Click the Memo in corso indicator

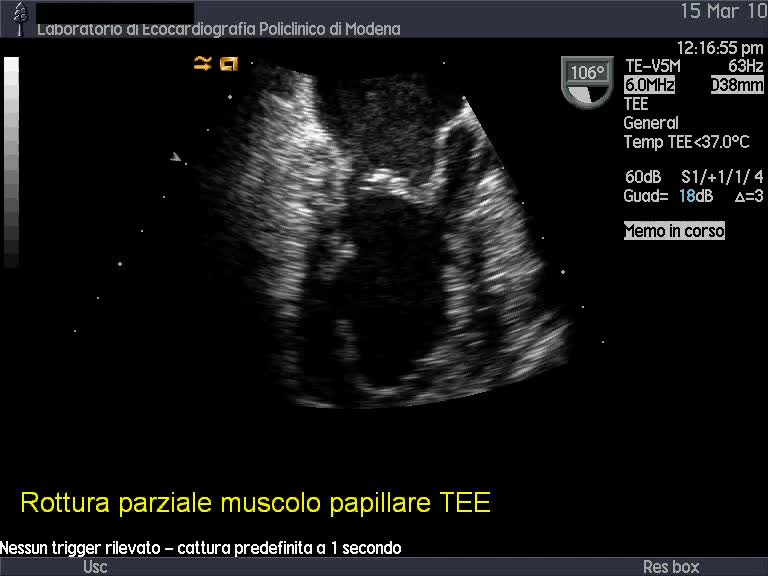coord(674,231)
